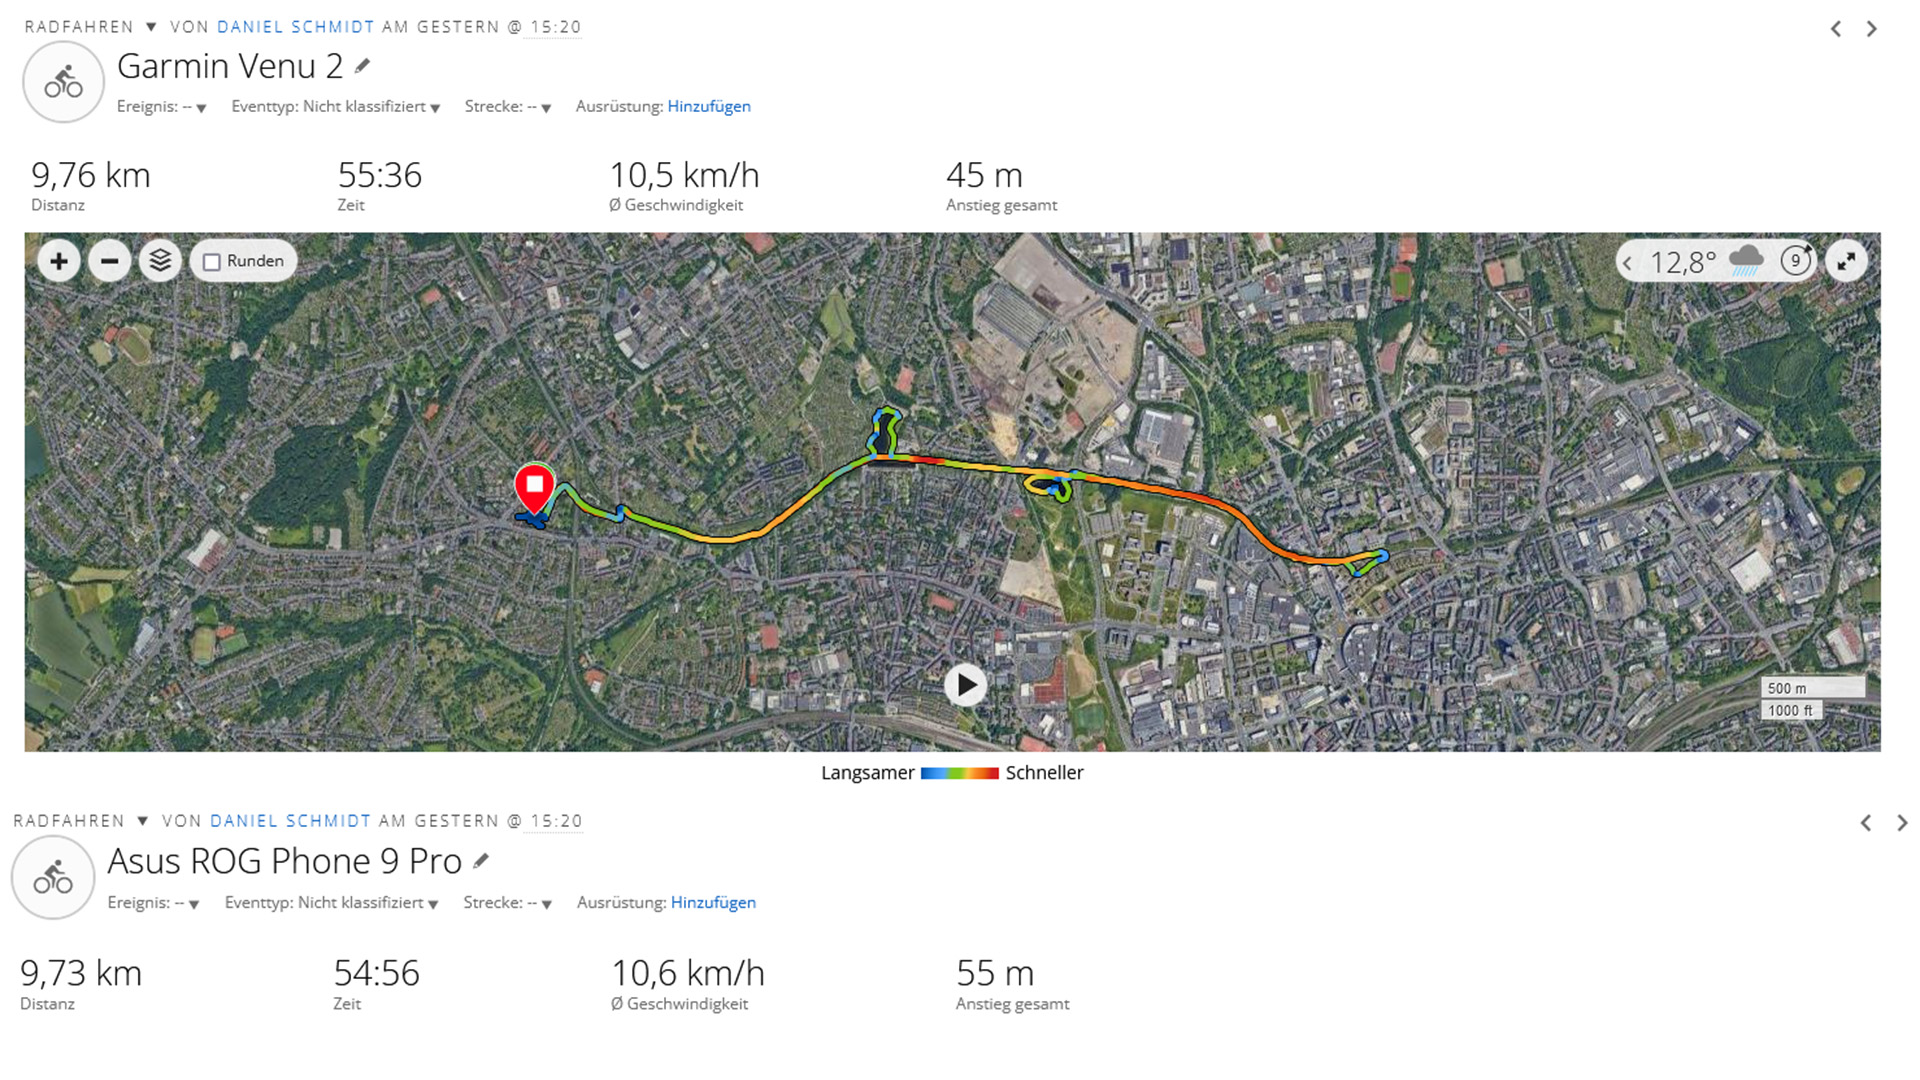Zoom out of the map
Screen dimensions: 1920x1080
(x=109, y=262)
